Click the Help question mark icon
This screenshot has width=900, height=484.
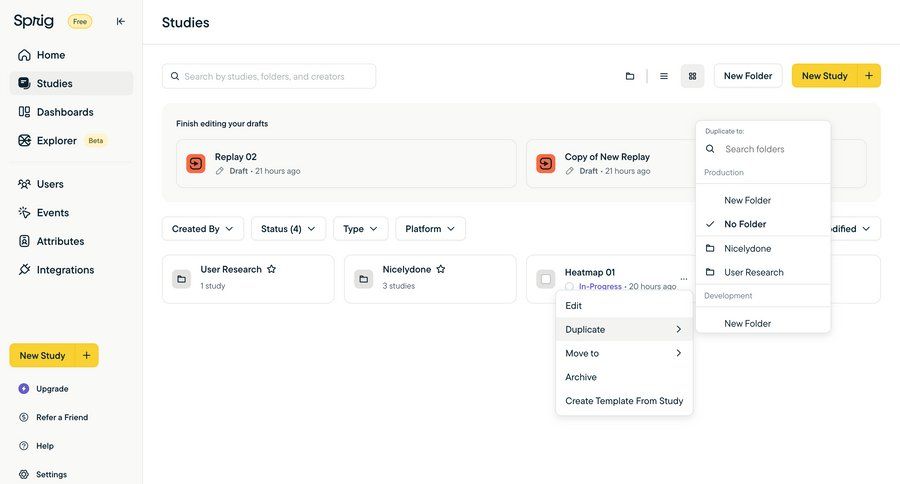[x=24, y=446]
